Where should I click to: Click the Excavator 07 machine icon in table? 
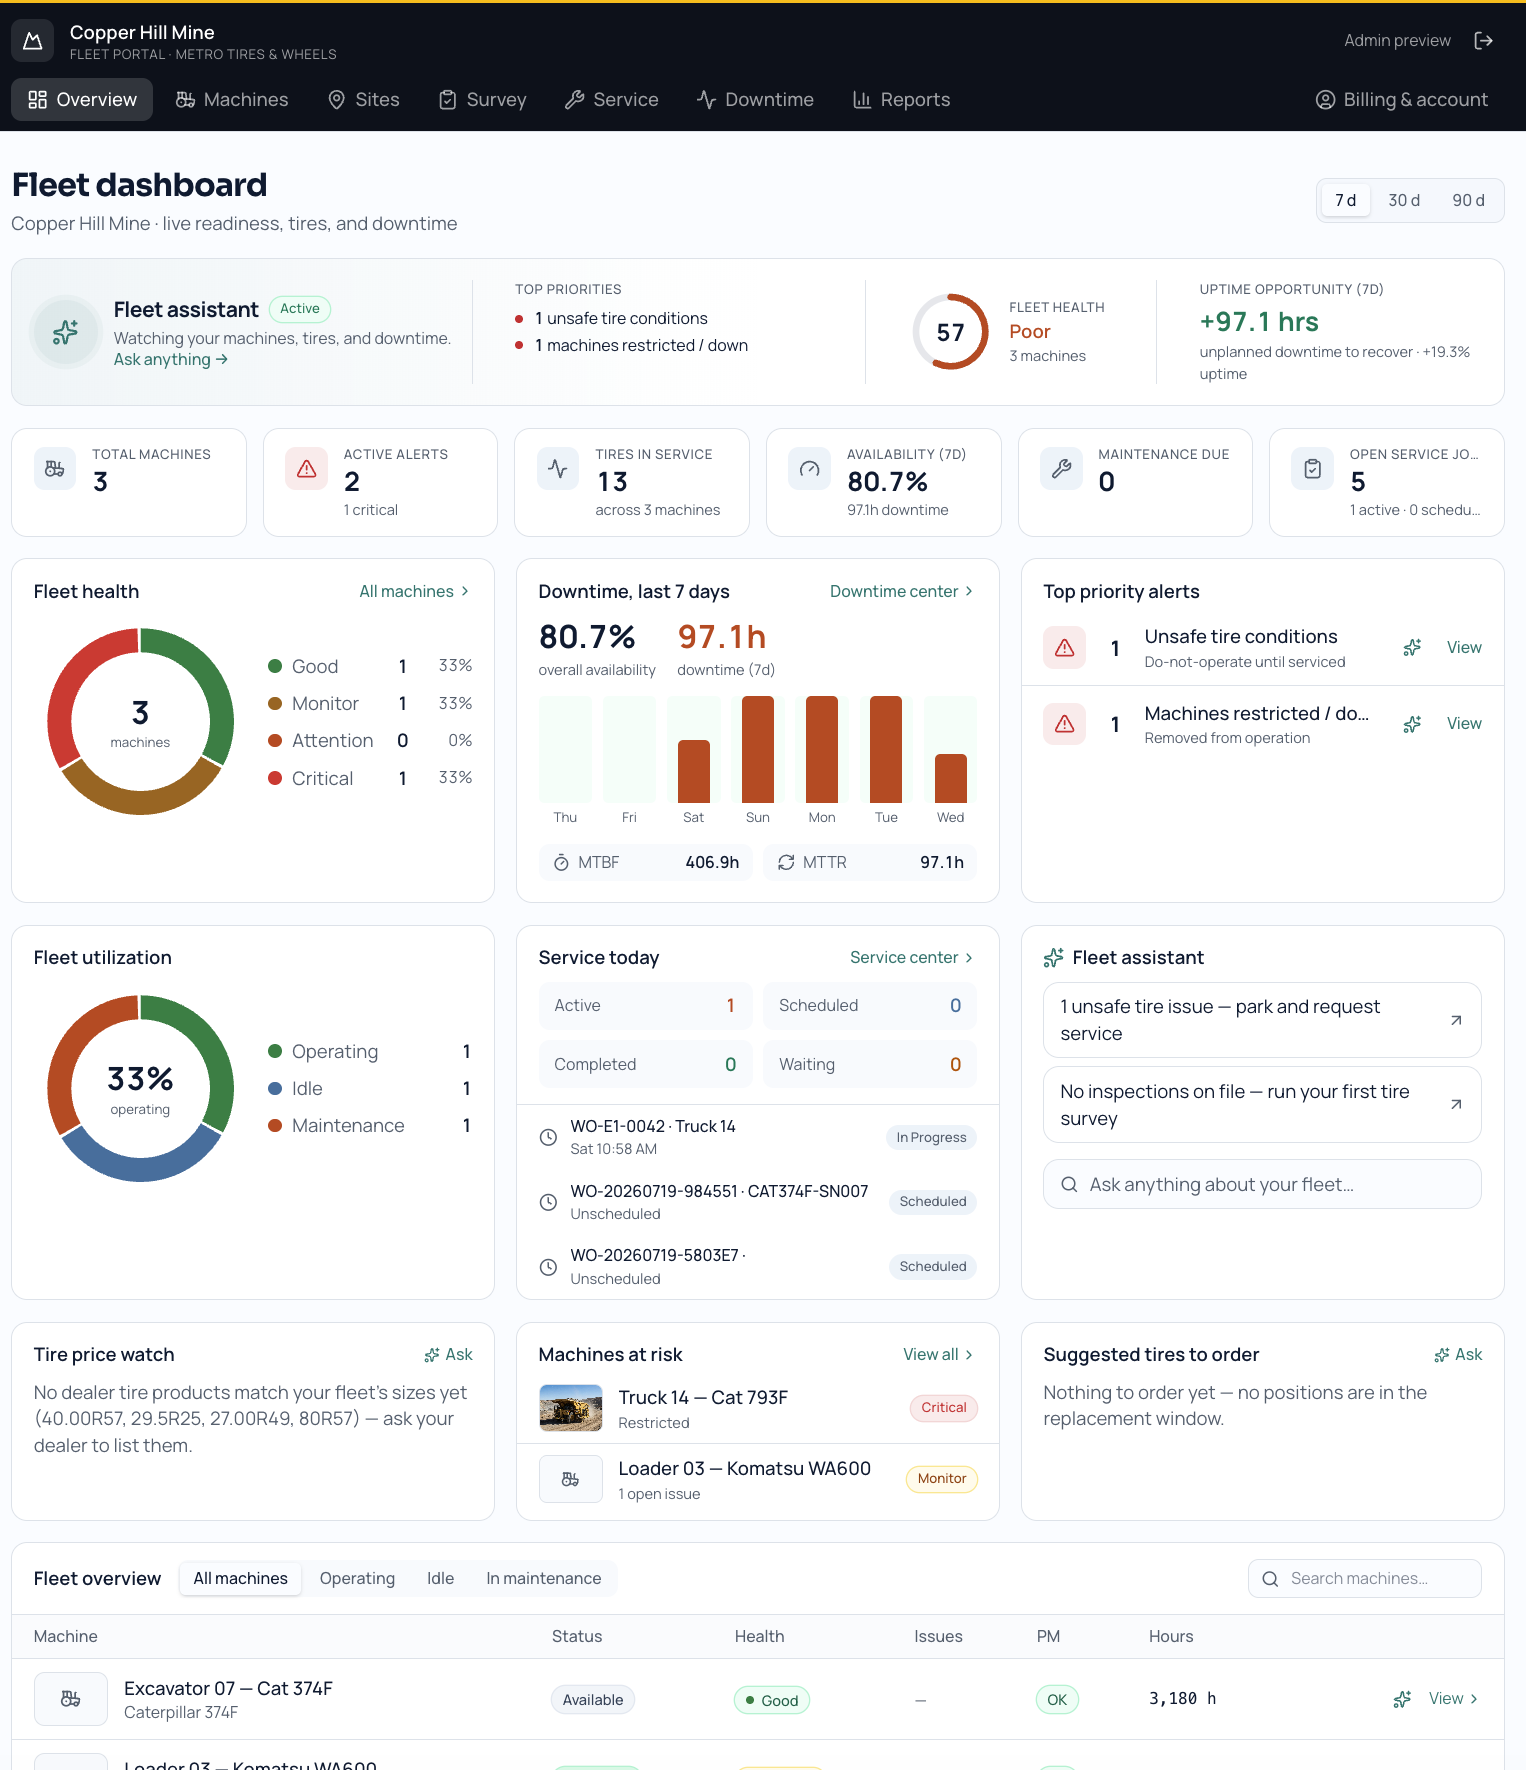coord(71,1699)
